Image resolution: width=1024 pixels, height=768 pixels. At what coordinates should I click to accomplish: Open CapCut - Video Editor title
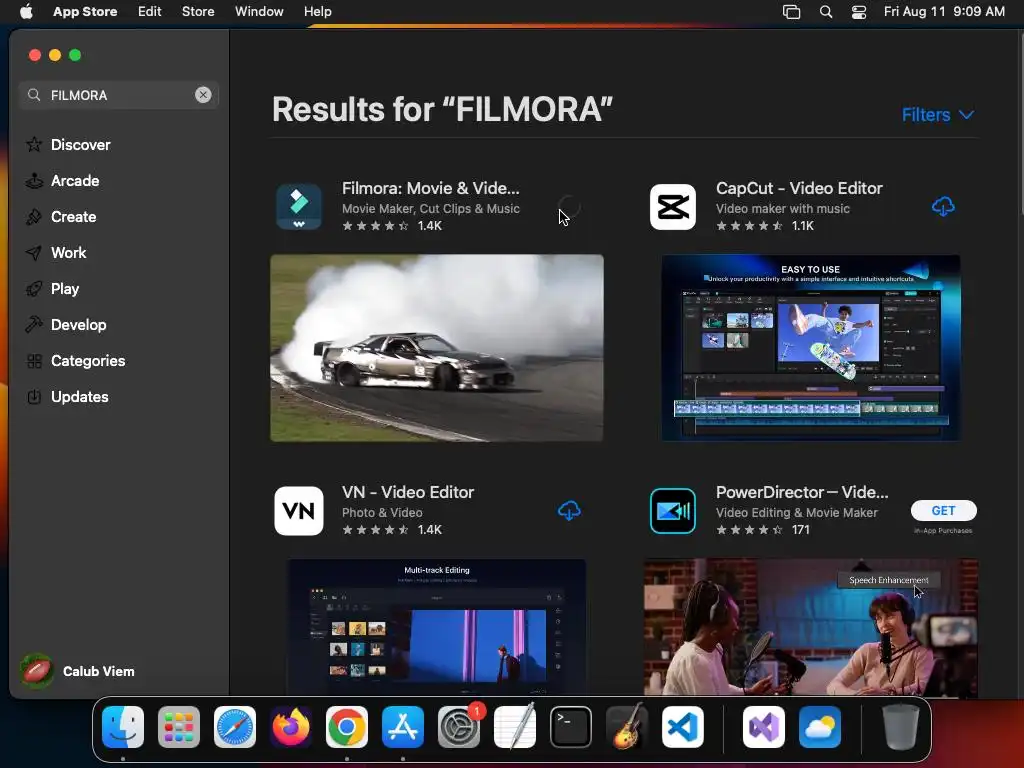coord(799,188)
